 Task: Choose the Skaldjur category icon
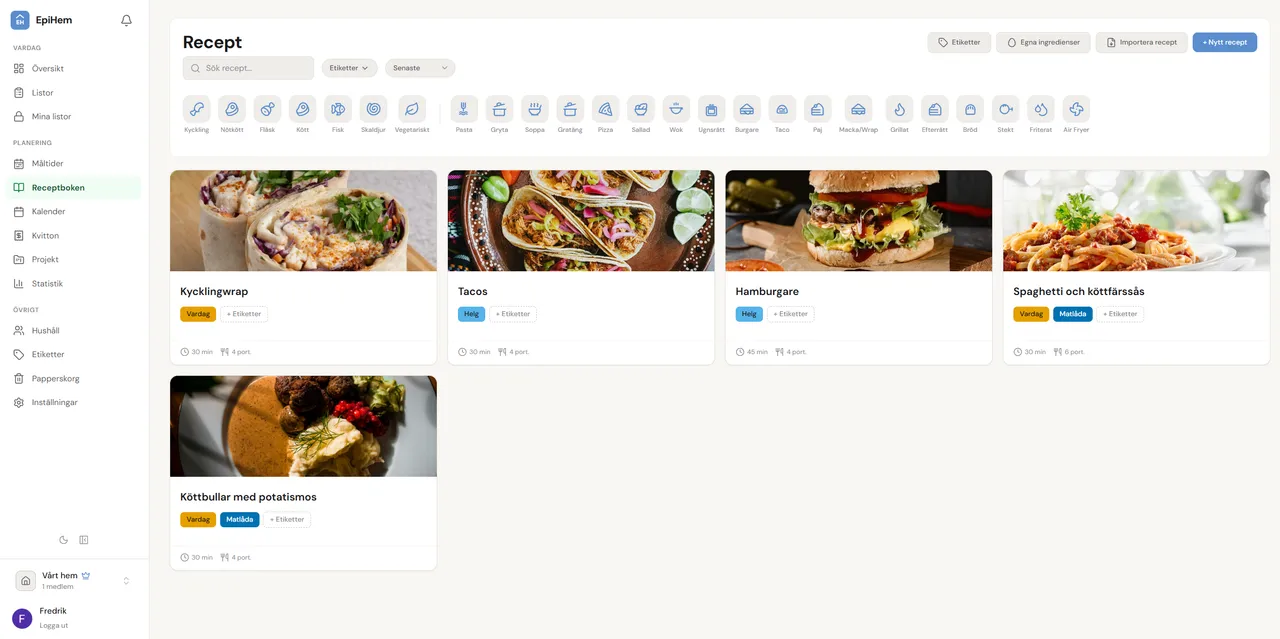(x=373, y=109)
